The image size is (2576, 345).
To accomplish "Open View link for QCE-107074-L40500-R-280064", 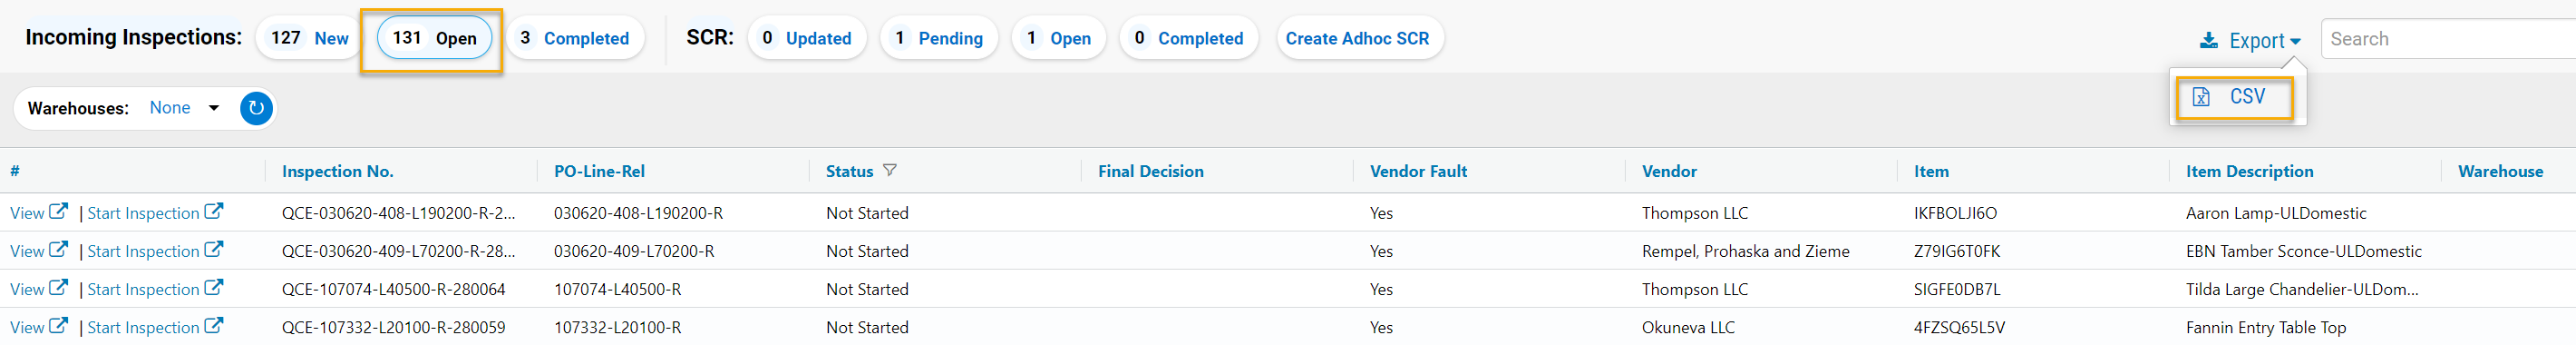I will [x=27, y=289].
